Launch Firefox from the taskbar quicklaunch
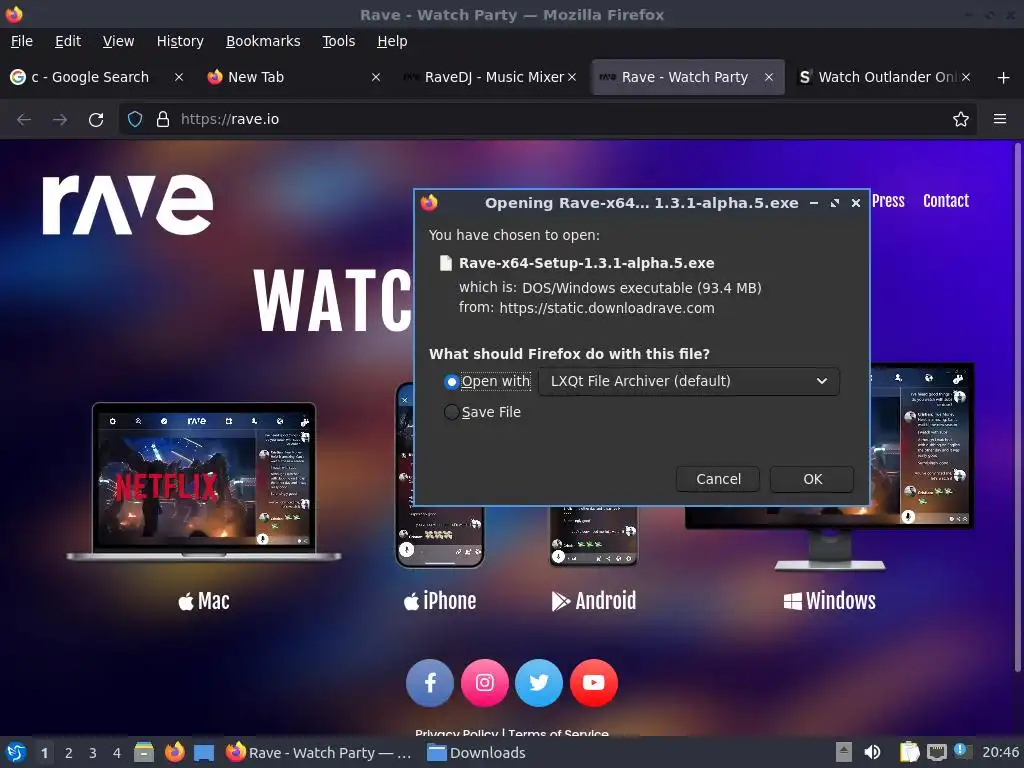This screenshot has height=768, width=1024. (174, 753)
